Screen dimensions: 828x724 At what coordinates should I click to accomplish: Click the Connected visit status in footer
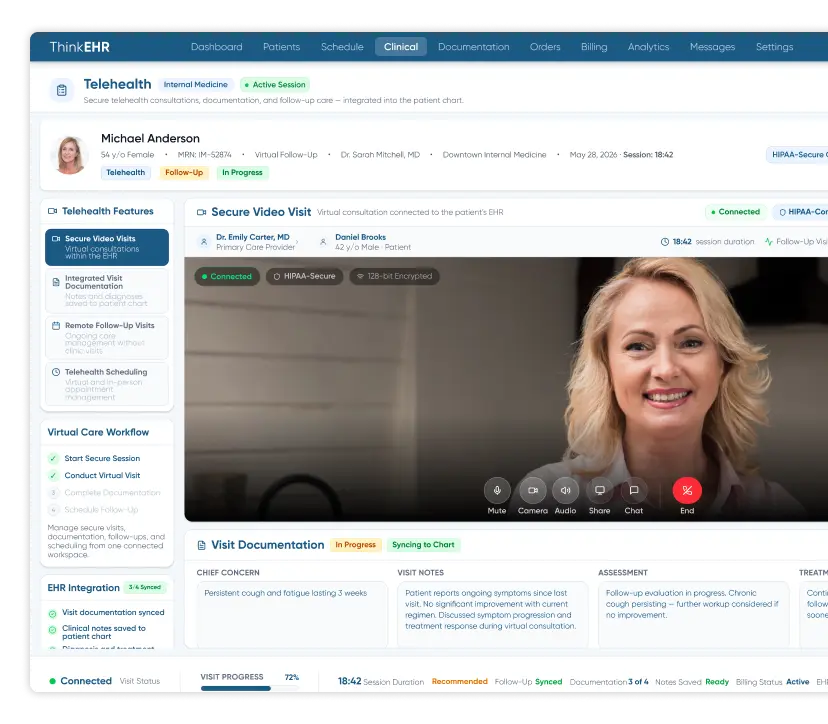pyautogui.click(x=81, y=681)
